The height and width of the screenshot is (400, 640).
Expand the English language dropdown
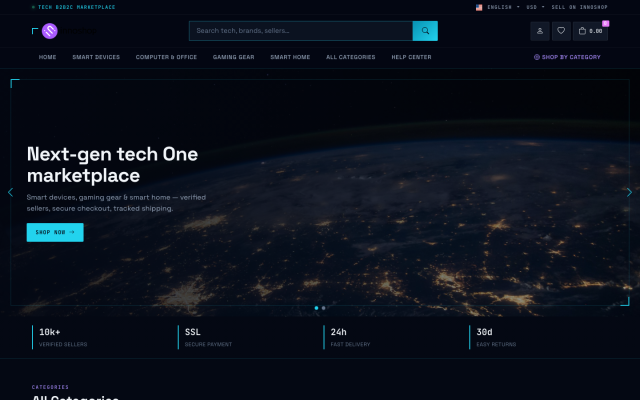[x=503, y=7]
